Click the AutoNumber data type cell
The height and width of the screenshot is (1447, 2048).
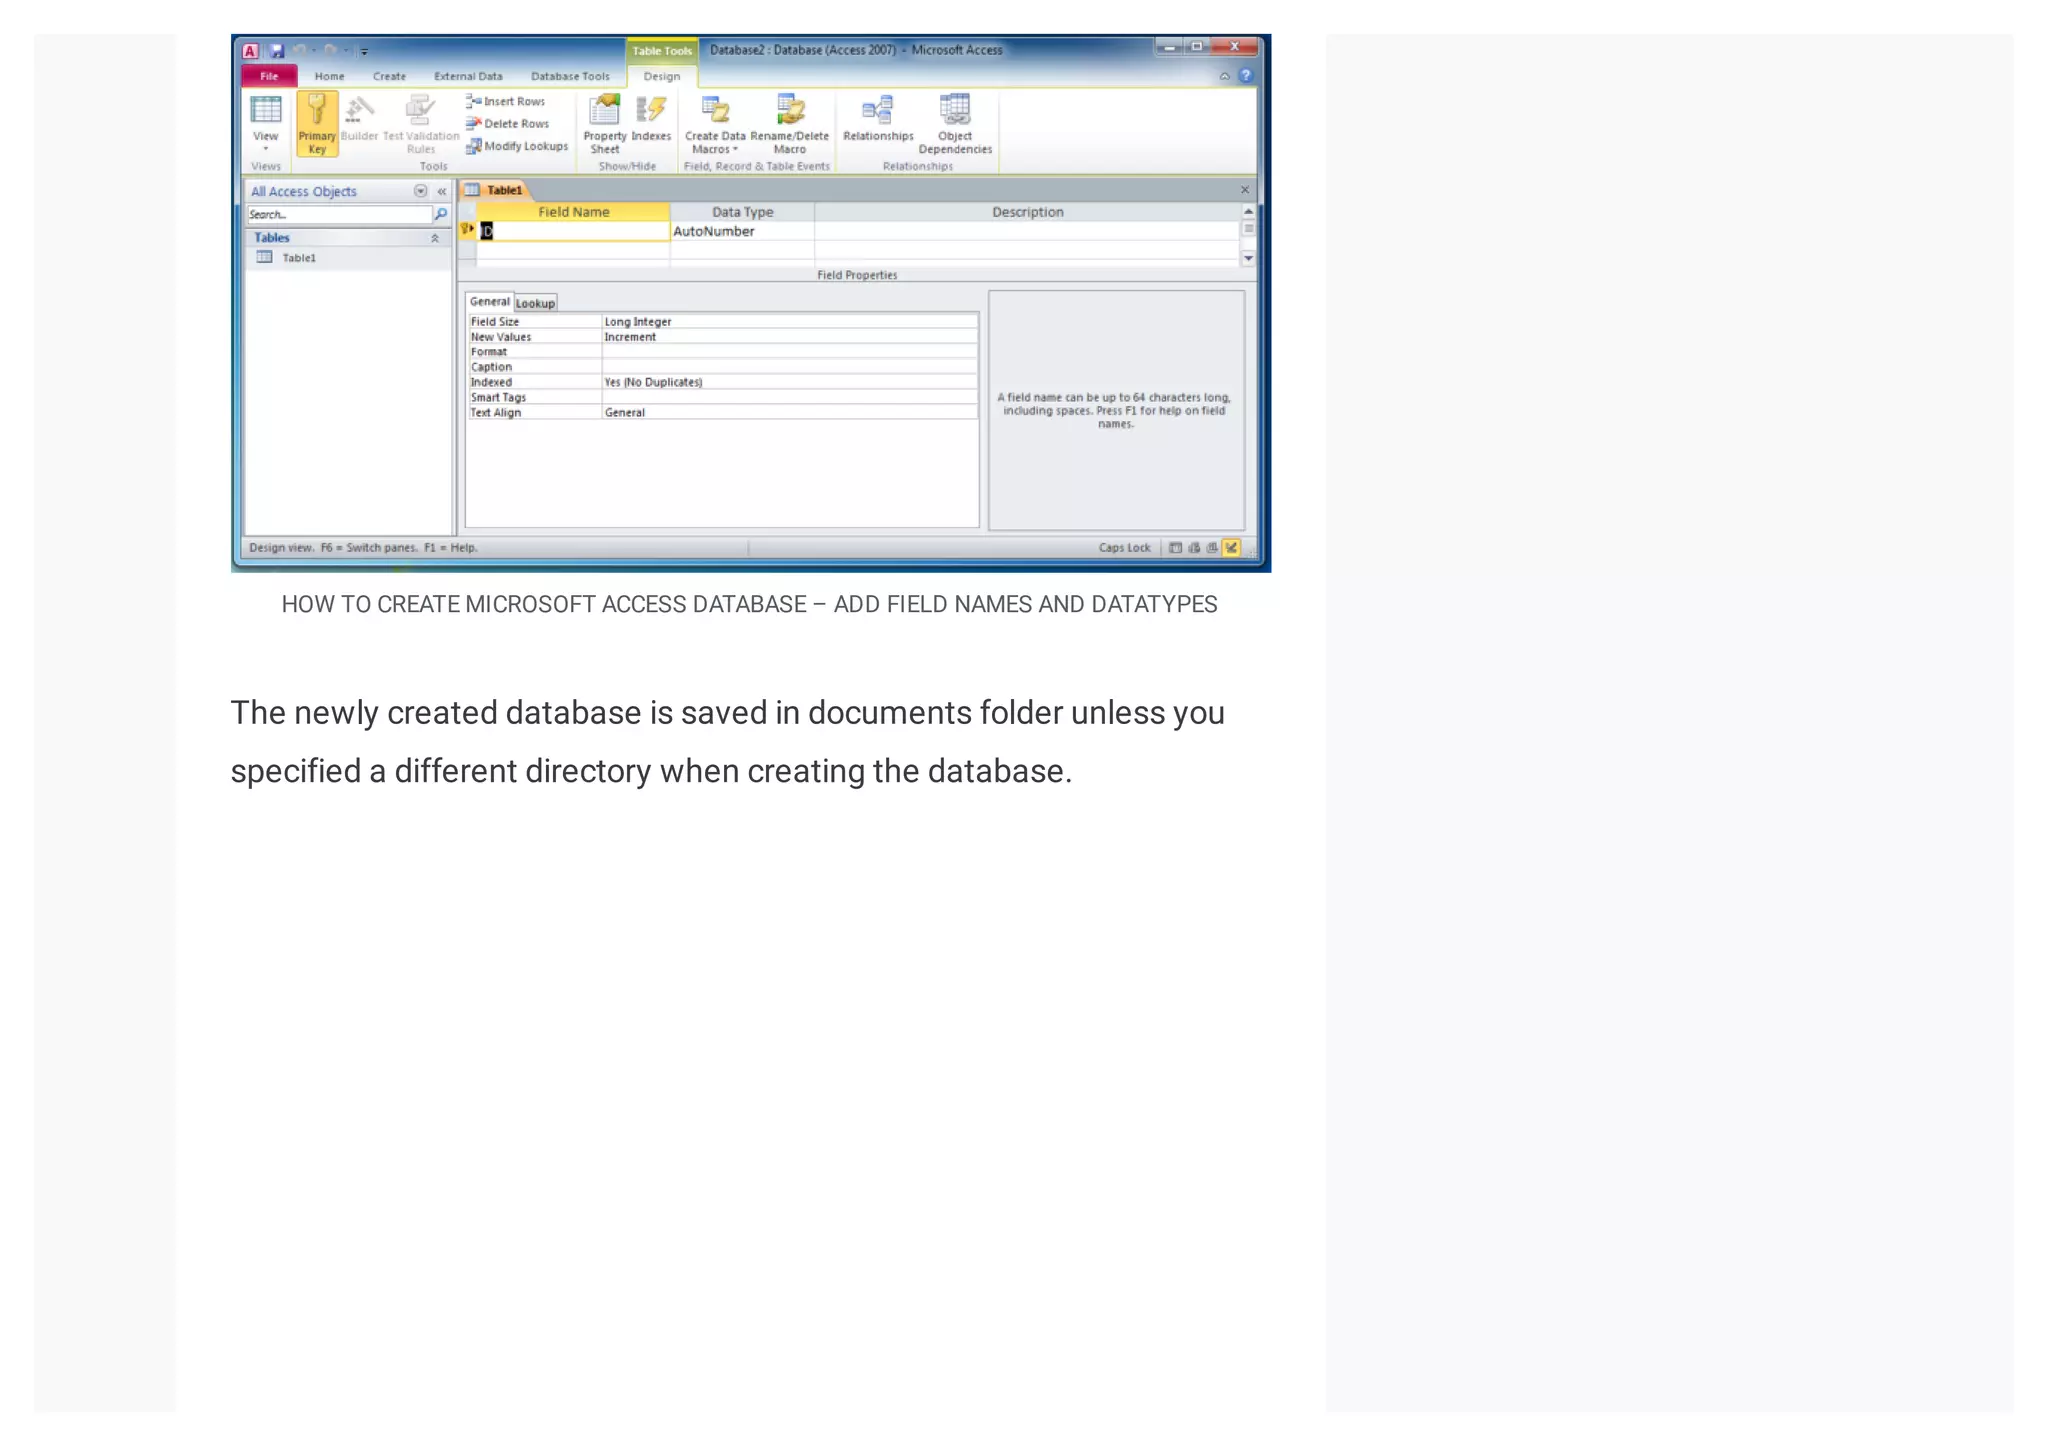(x=742, y=231)
